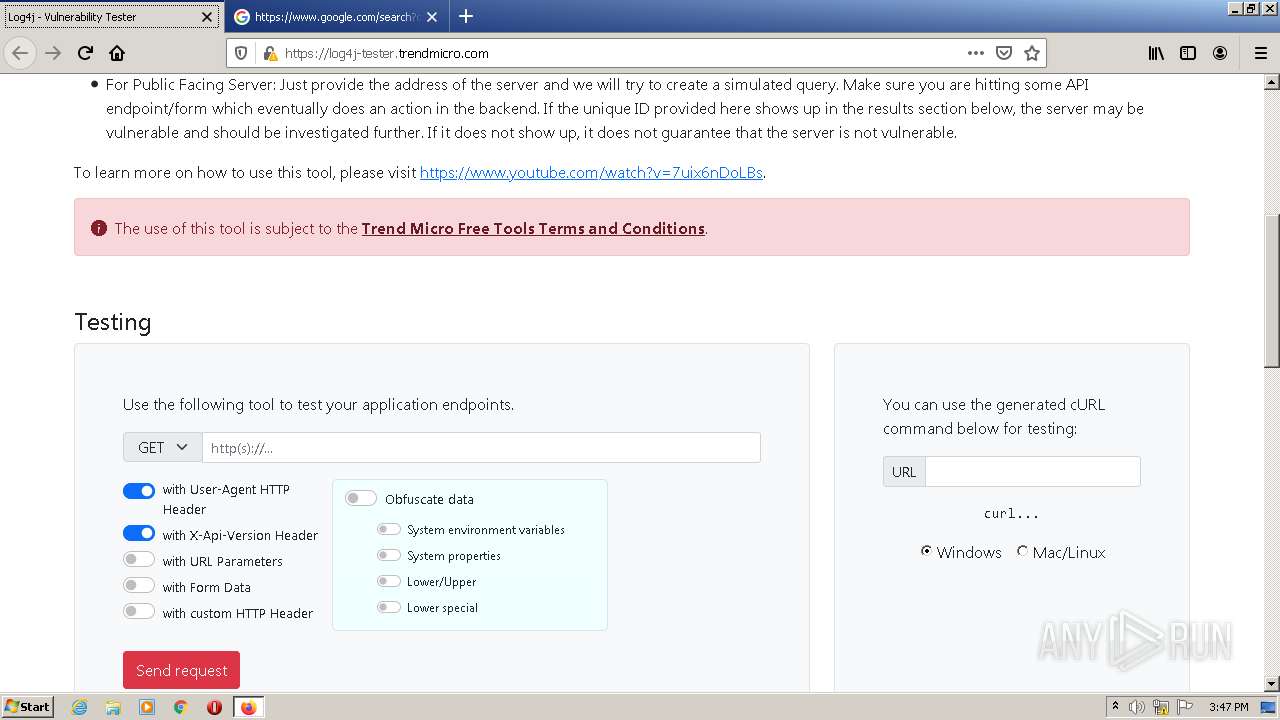Open the Windows Start menu

tap(27, 707)
